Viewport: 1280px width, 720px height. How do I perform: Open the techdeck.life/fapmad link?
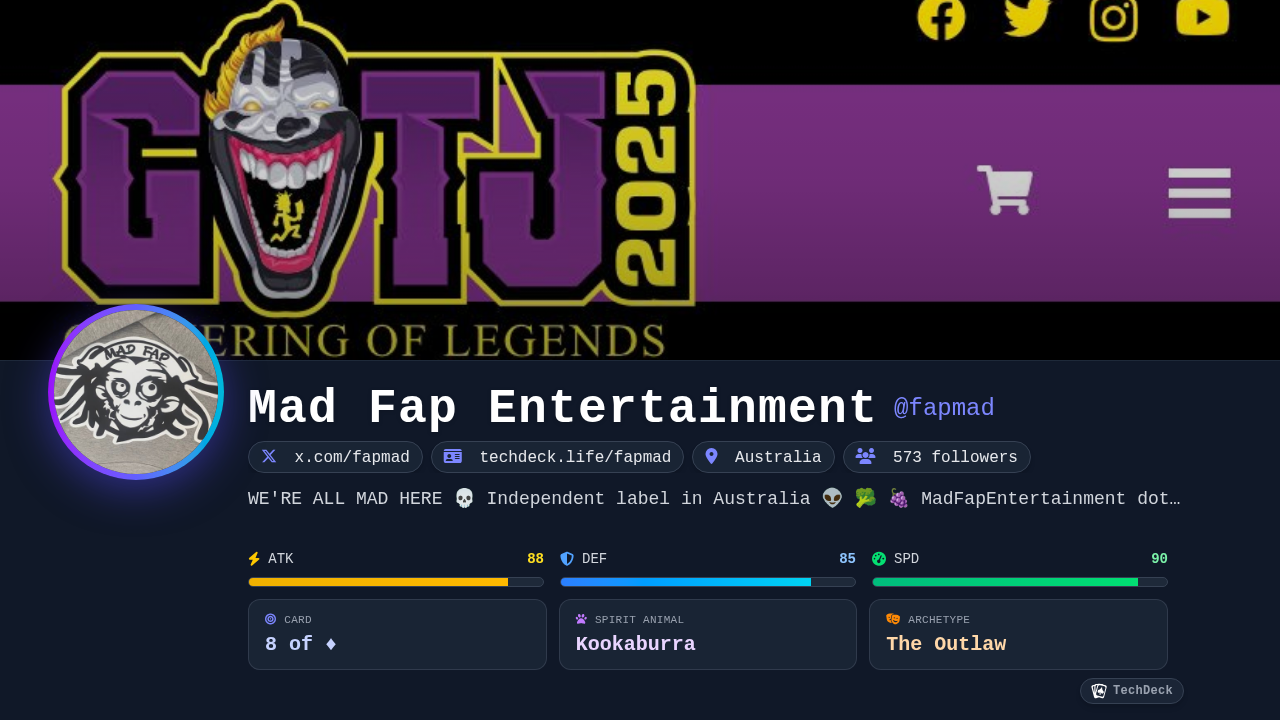[x=557, y=457]
